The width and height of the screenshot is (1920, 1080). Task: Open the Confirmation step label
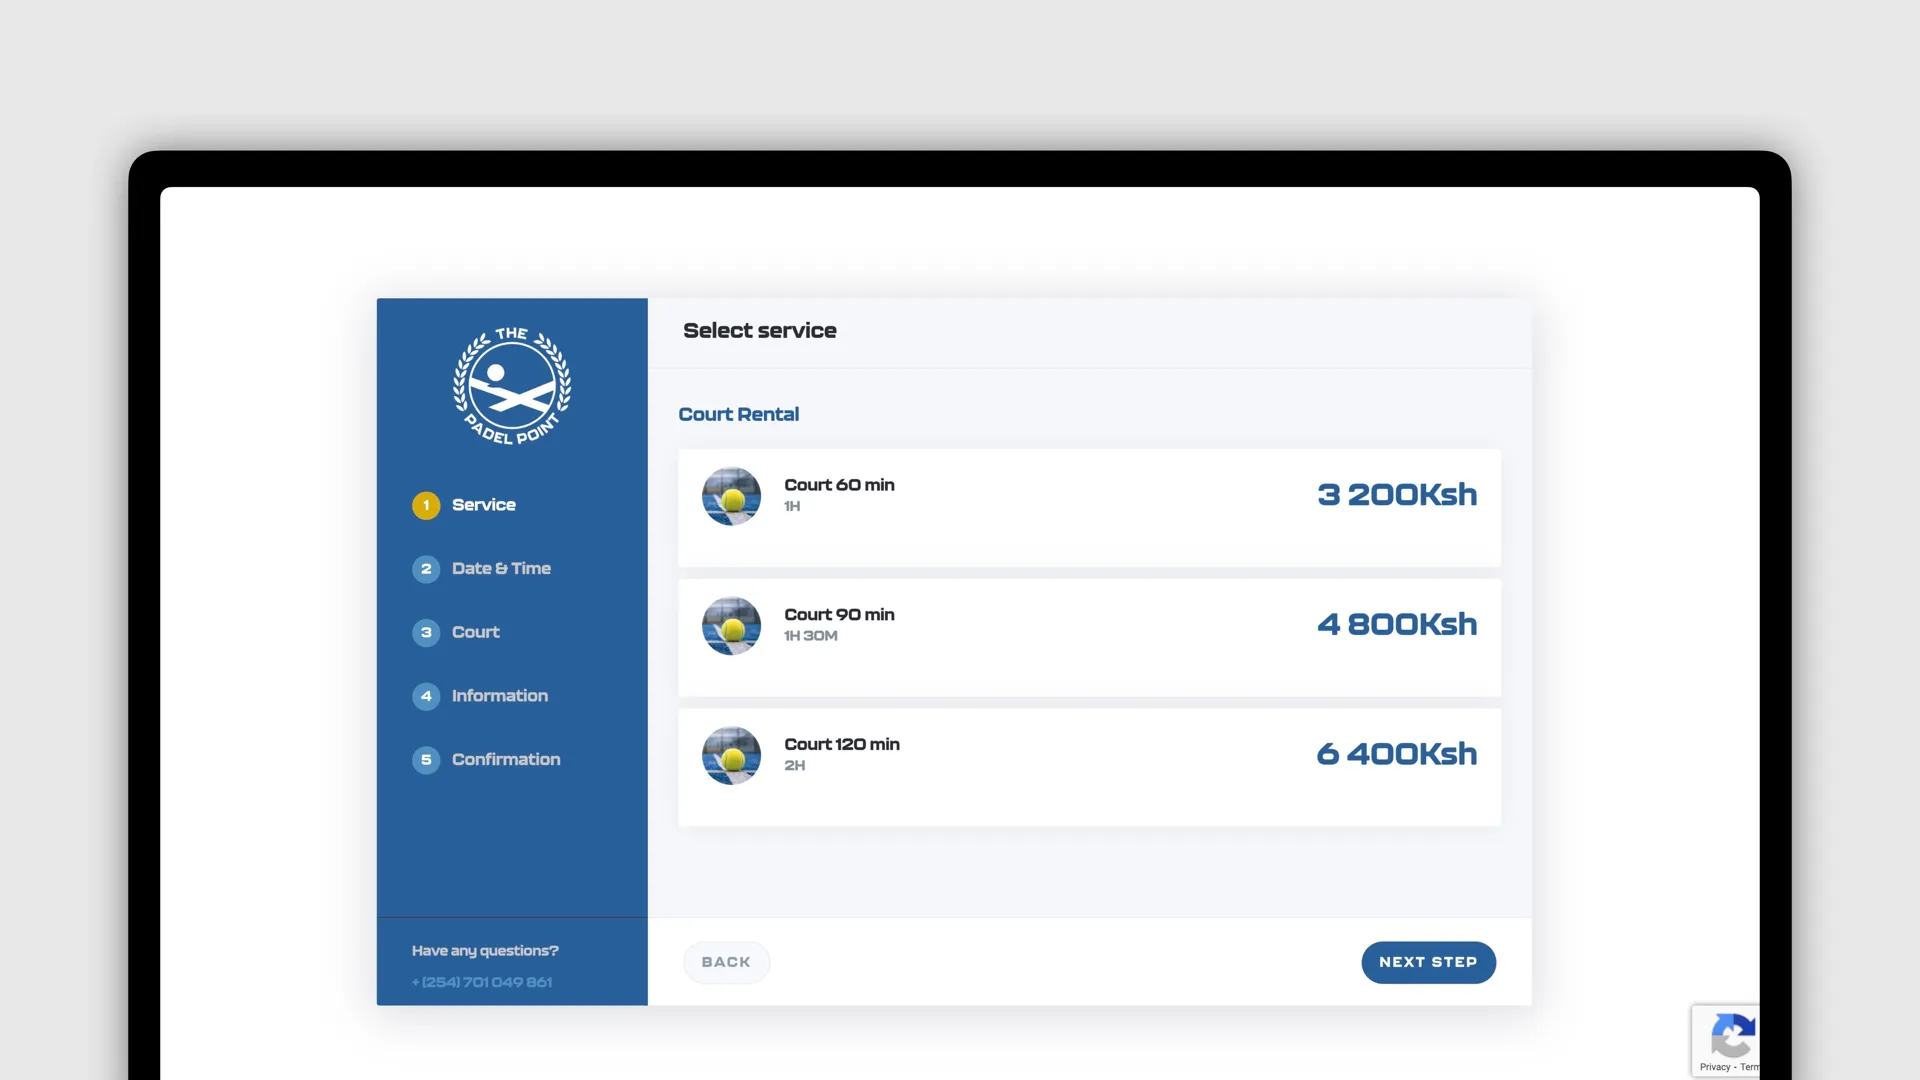pos(506,760)
